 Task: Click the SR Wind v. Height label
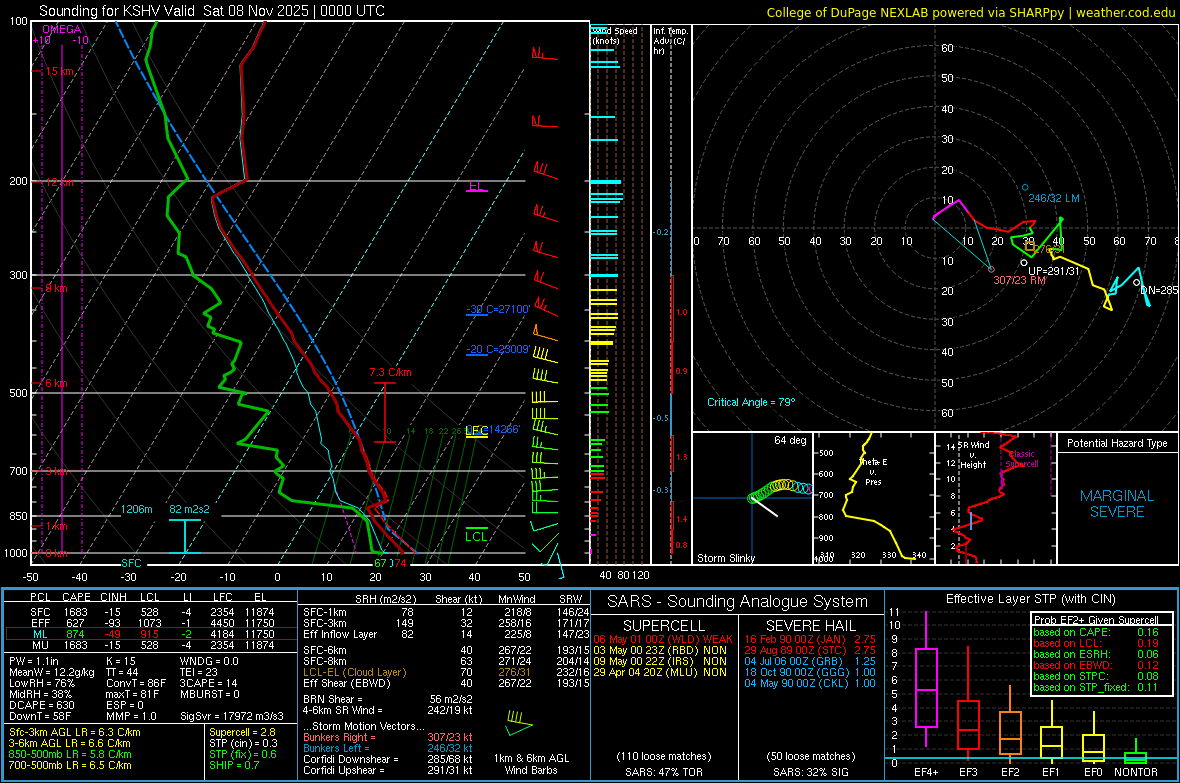973,455
